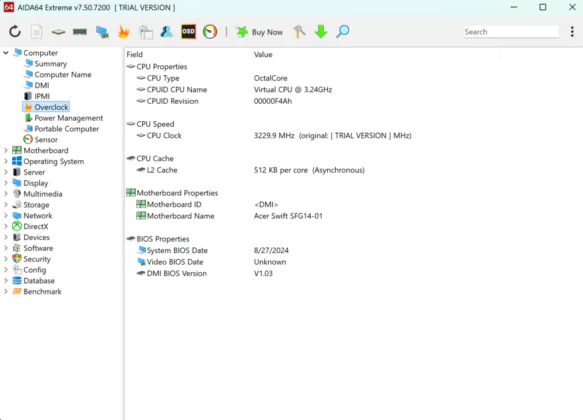Viewport: 583px width, 420px height.
Task: Select the DMI BIOS Version row
Action: click(312, 274)
